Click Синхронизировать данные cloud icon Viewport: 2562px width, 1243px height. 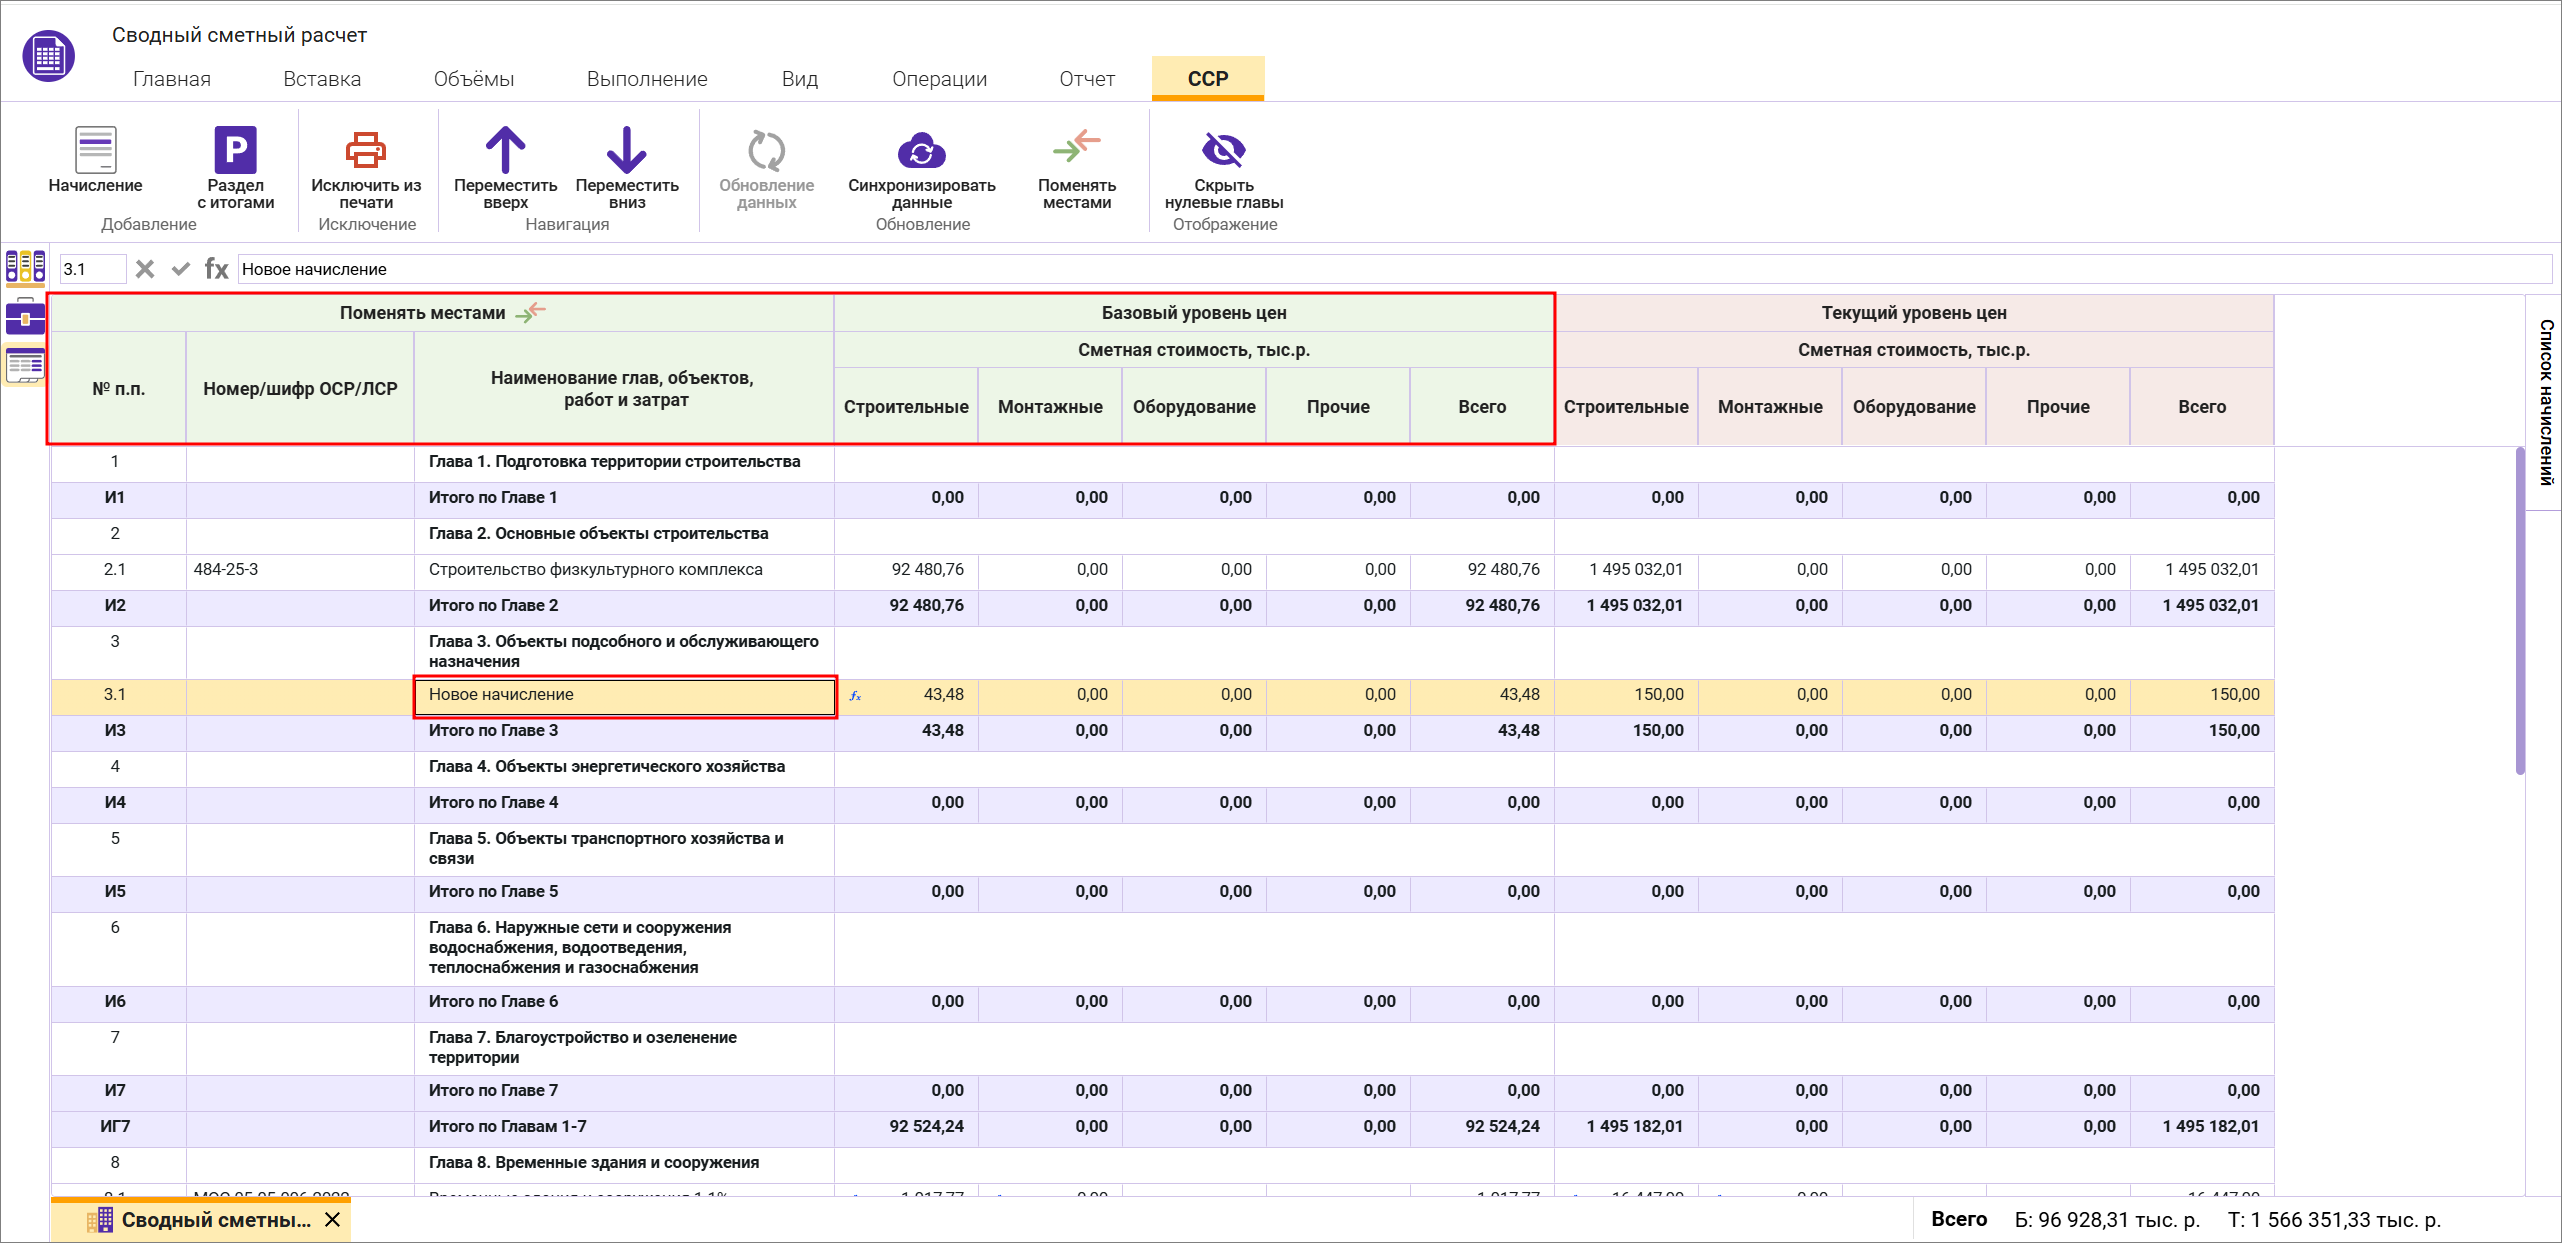point(921,150)
